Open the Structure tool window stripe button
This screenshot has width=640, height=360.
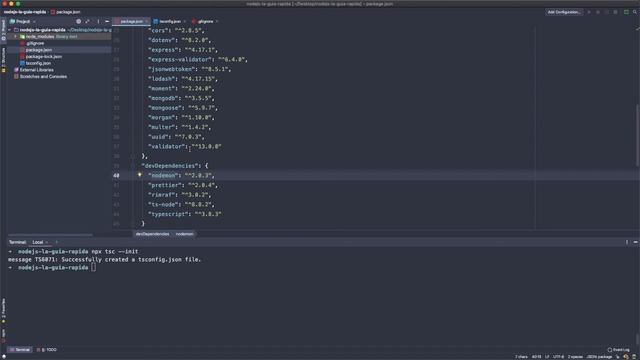pyautogui.click(x=3, y=60)
